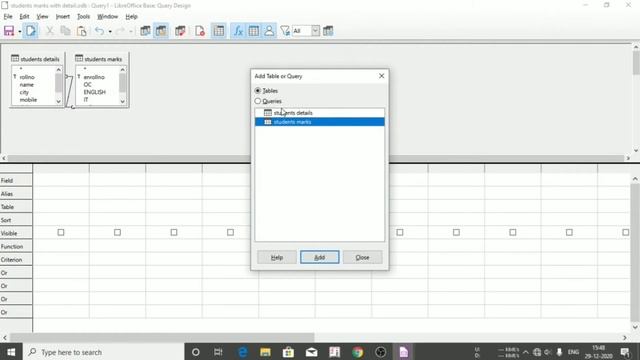
Task: Click the Clear Query icon
Action: [x=200, y=31]
